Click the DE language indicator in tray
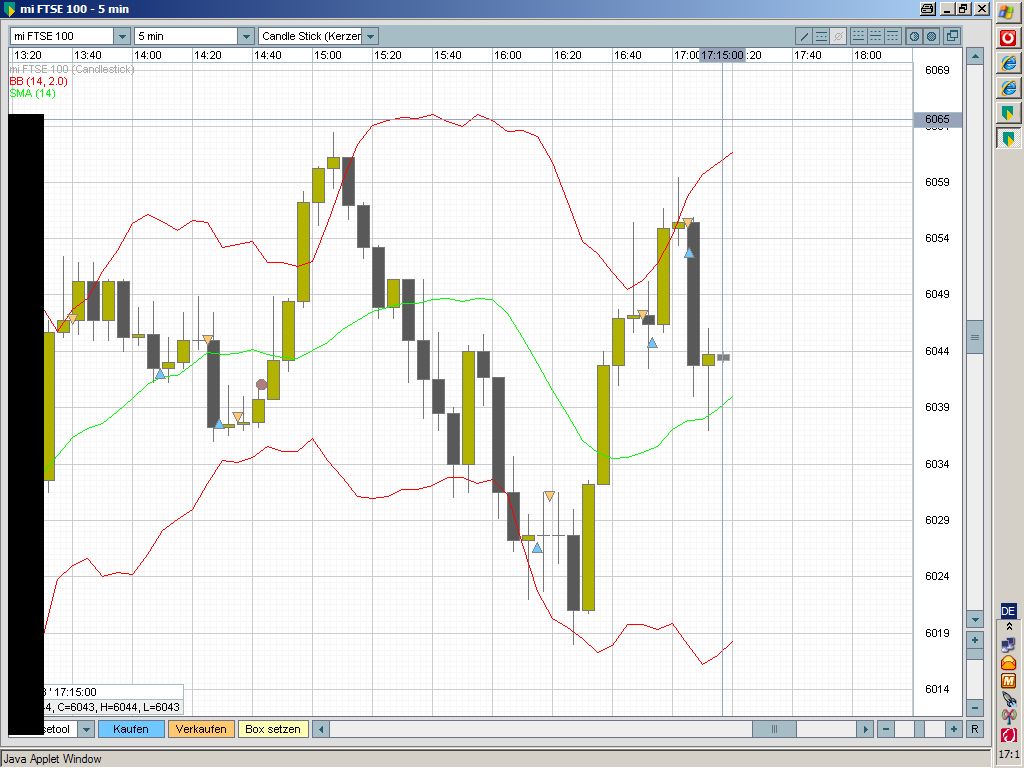Image resolution: width=1024 pixels, height=768 pixels. pos(1008,611)
